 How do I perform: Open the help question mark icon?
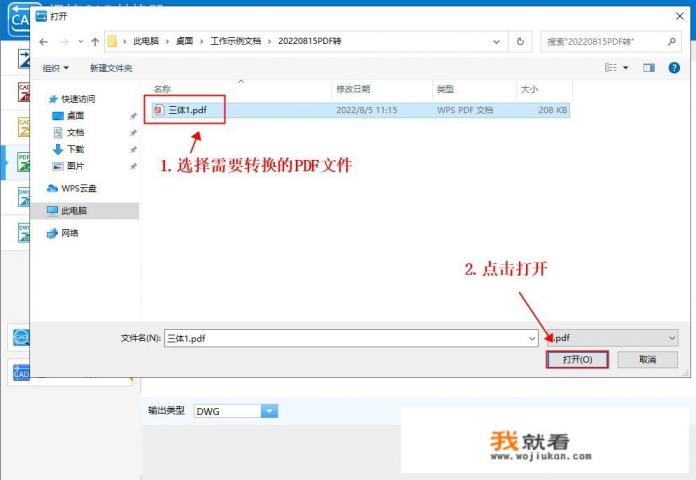[674, 67]
